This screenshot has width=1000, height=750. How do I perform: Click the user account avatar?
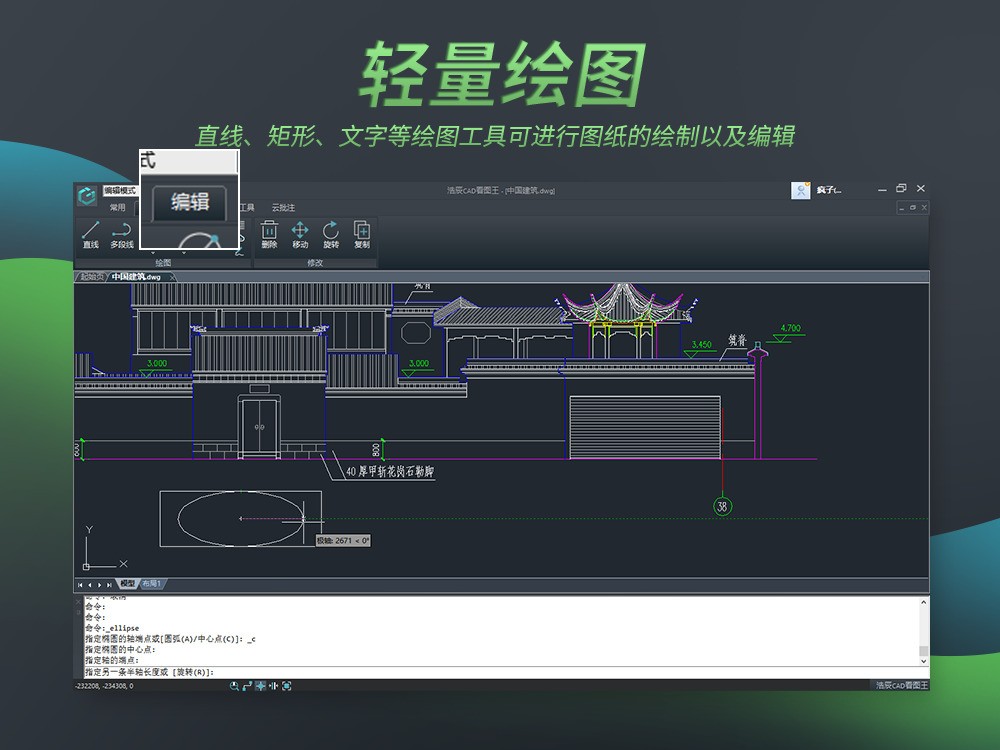(801, 190)
